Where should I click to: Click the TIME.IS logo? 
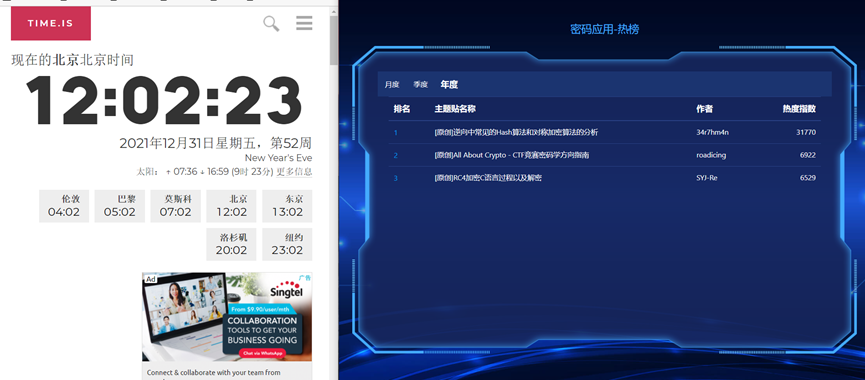pyautogui.click(x=51, y=24)
